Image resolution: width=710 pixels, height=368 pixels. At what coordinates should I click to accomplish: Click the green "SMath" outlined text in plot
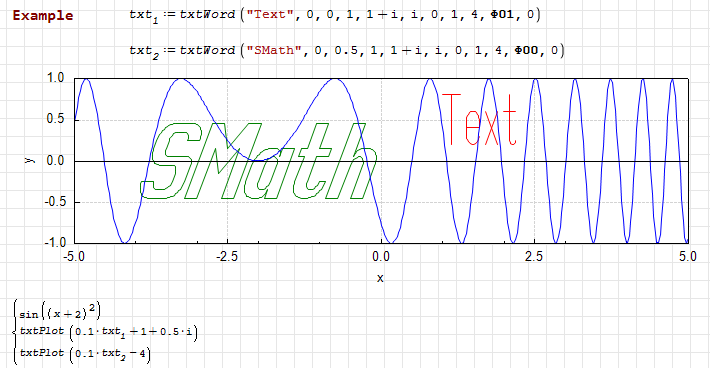[259, 161]
